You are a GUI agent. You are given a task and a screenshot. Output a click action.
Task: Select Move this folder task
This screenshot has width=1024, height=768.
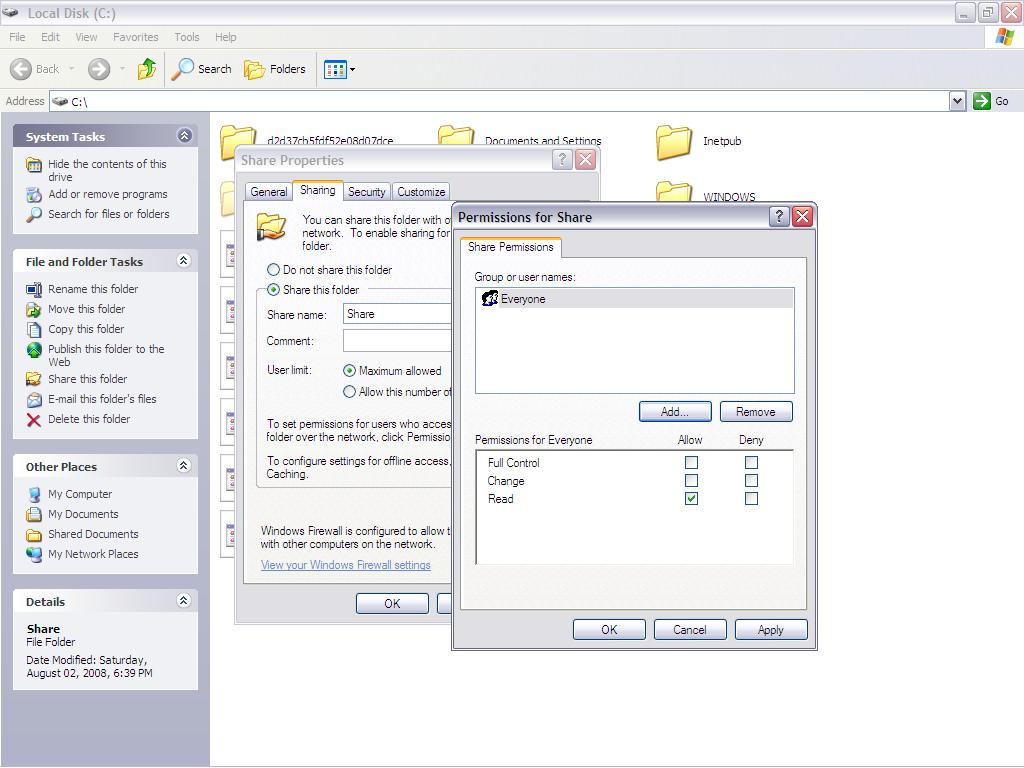(x=86, y=309)
